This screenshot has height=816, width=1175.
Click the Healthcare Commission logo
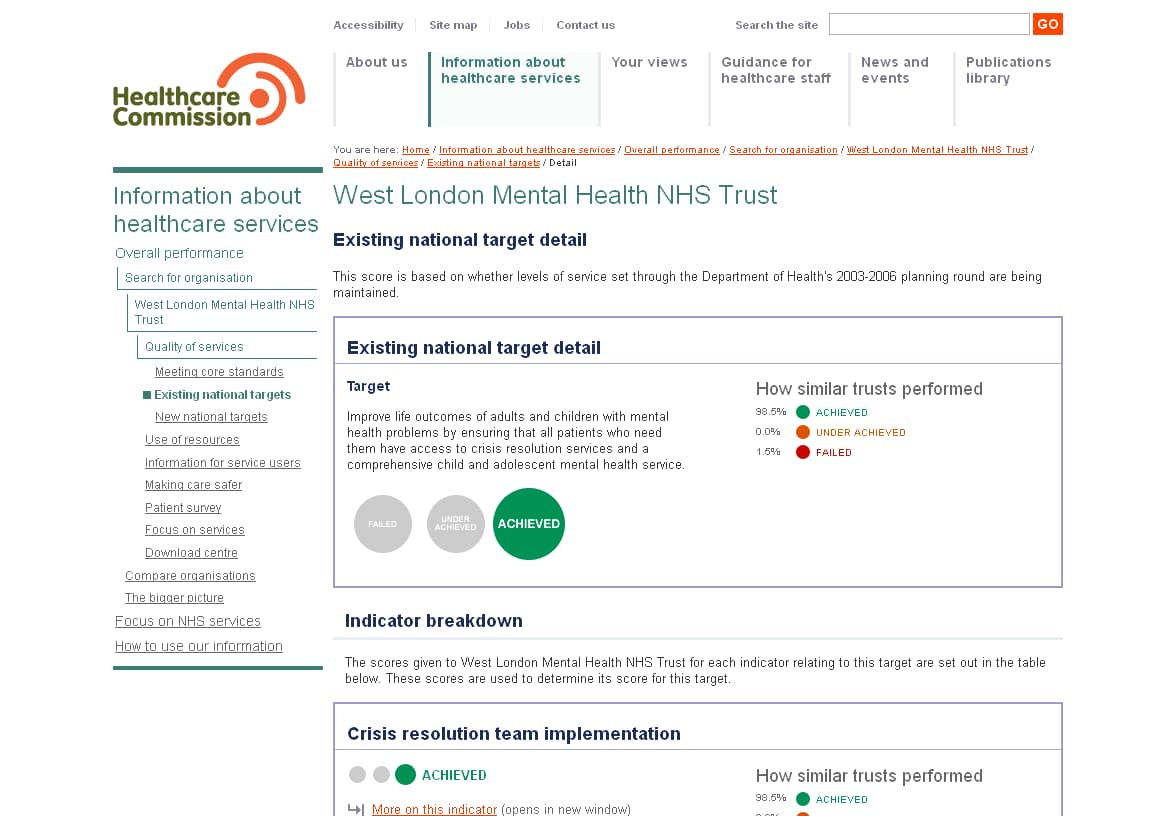click(209, 91)
